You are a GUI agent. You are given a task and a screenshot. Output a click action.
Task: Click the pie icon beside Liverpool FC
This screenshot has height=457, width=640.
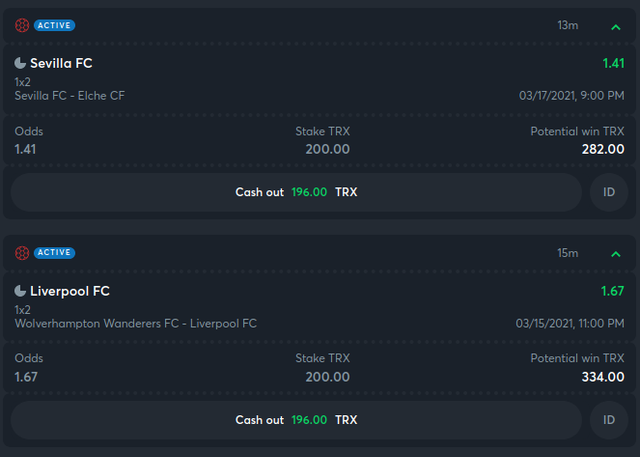coord(20,291)
